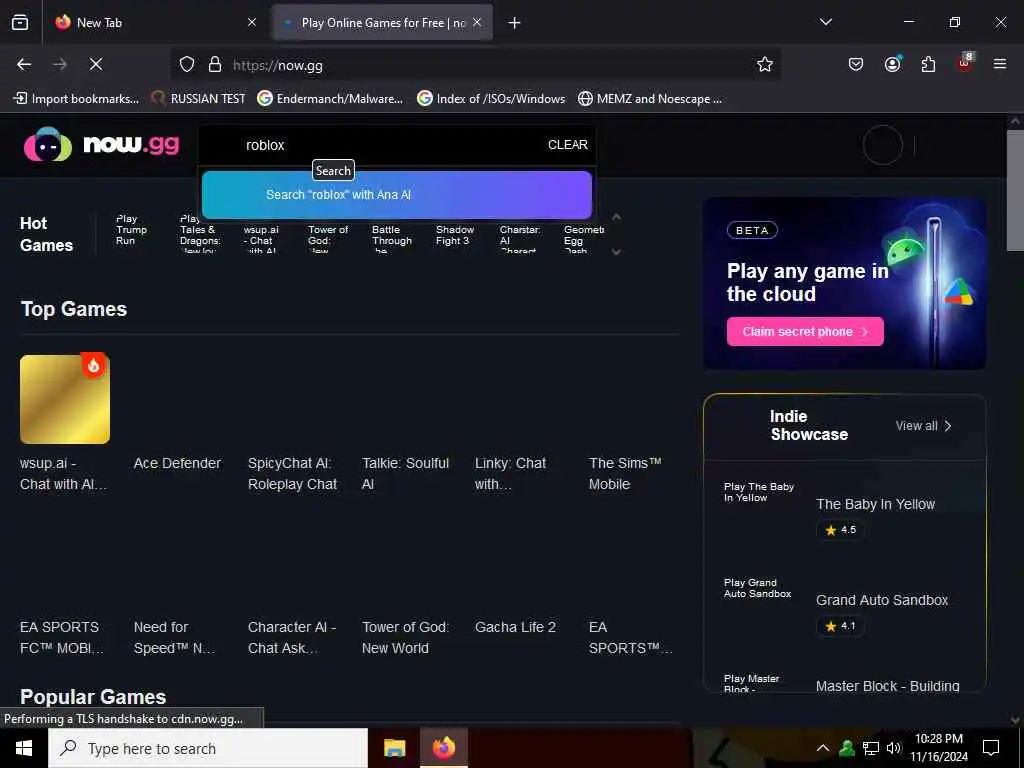Viewport: 1024px width, 768px height.
Task: Open the Firefox hamburger application menu
Action: (x=1000, y=64)
